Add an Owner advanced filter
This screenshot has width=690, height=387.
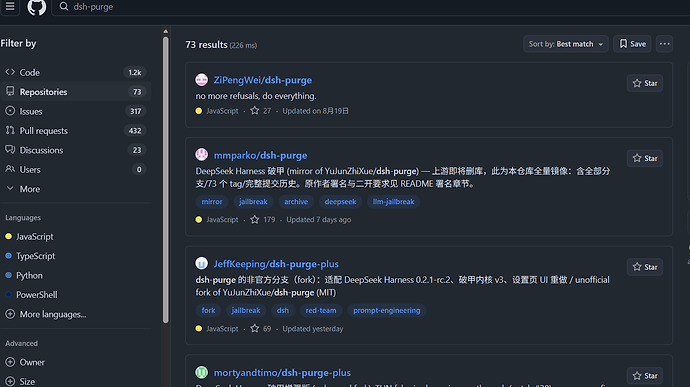25,362
